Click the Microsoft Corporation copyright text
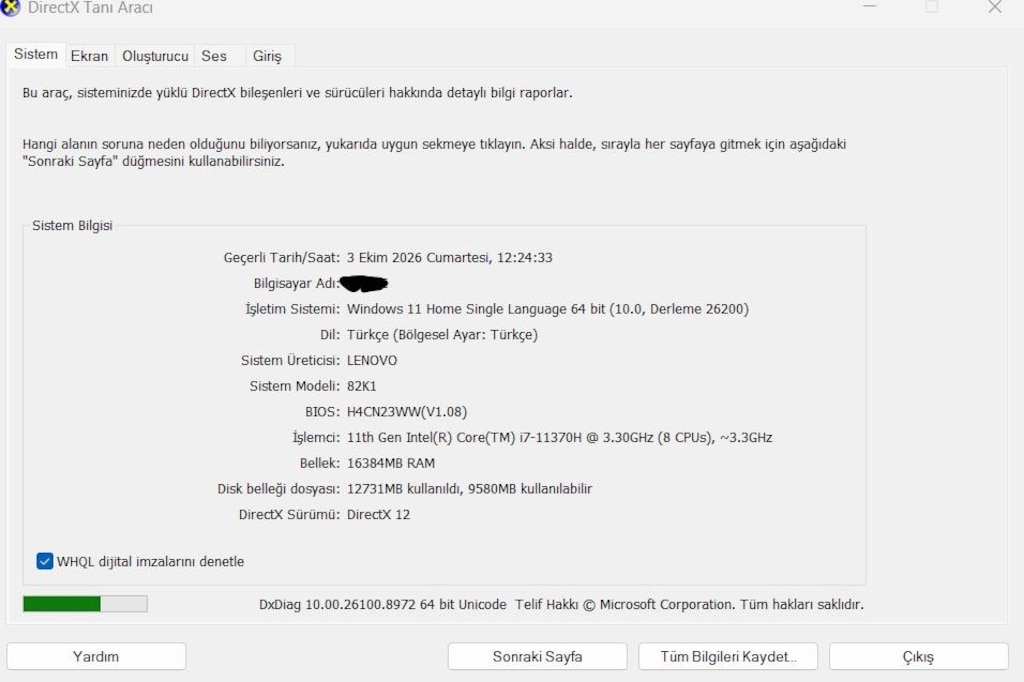Screen dimensions: 1024x682 click(x=689, y=604)
